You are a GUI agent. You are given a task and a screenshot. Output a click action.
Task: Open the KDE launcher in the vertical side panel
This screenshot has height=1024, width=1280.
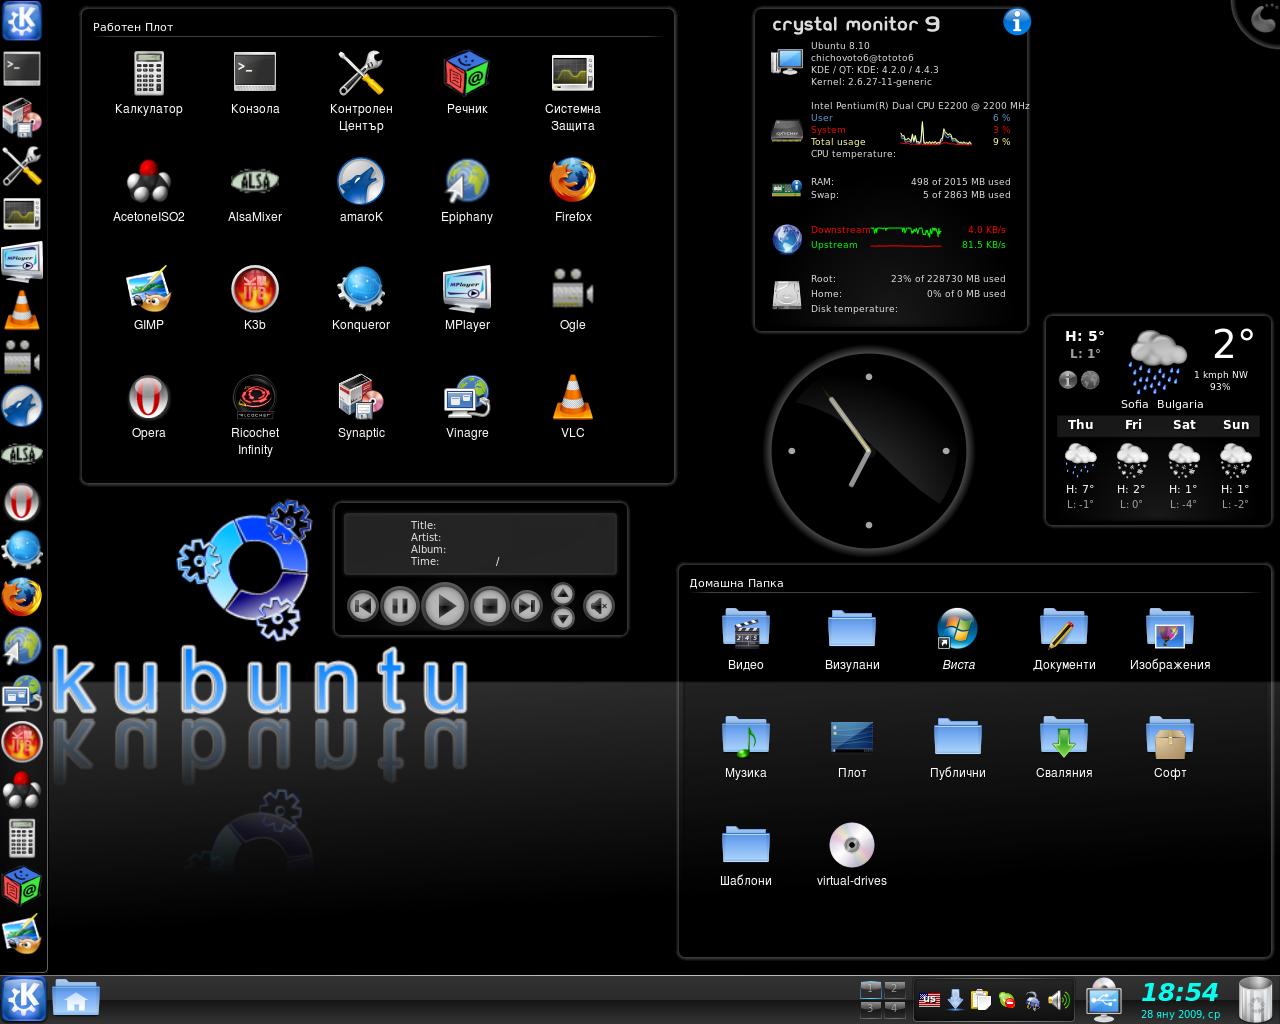tap(21, 20)
